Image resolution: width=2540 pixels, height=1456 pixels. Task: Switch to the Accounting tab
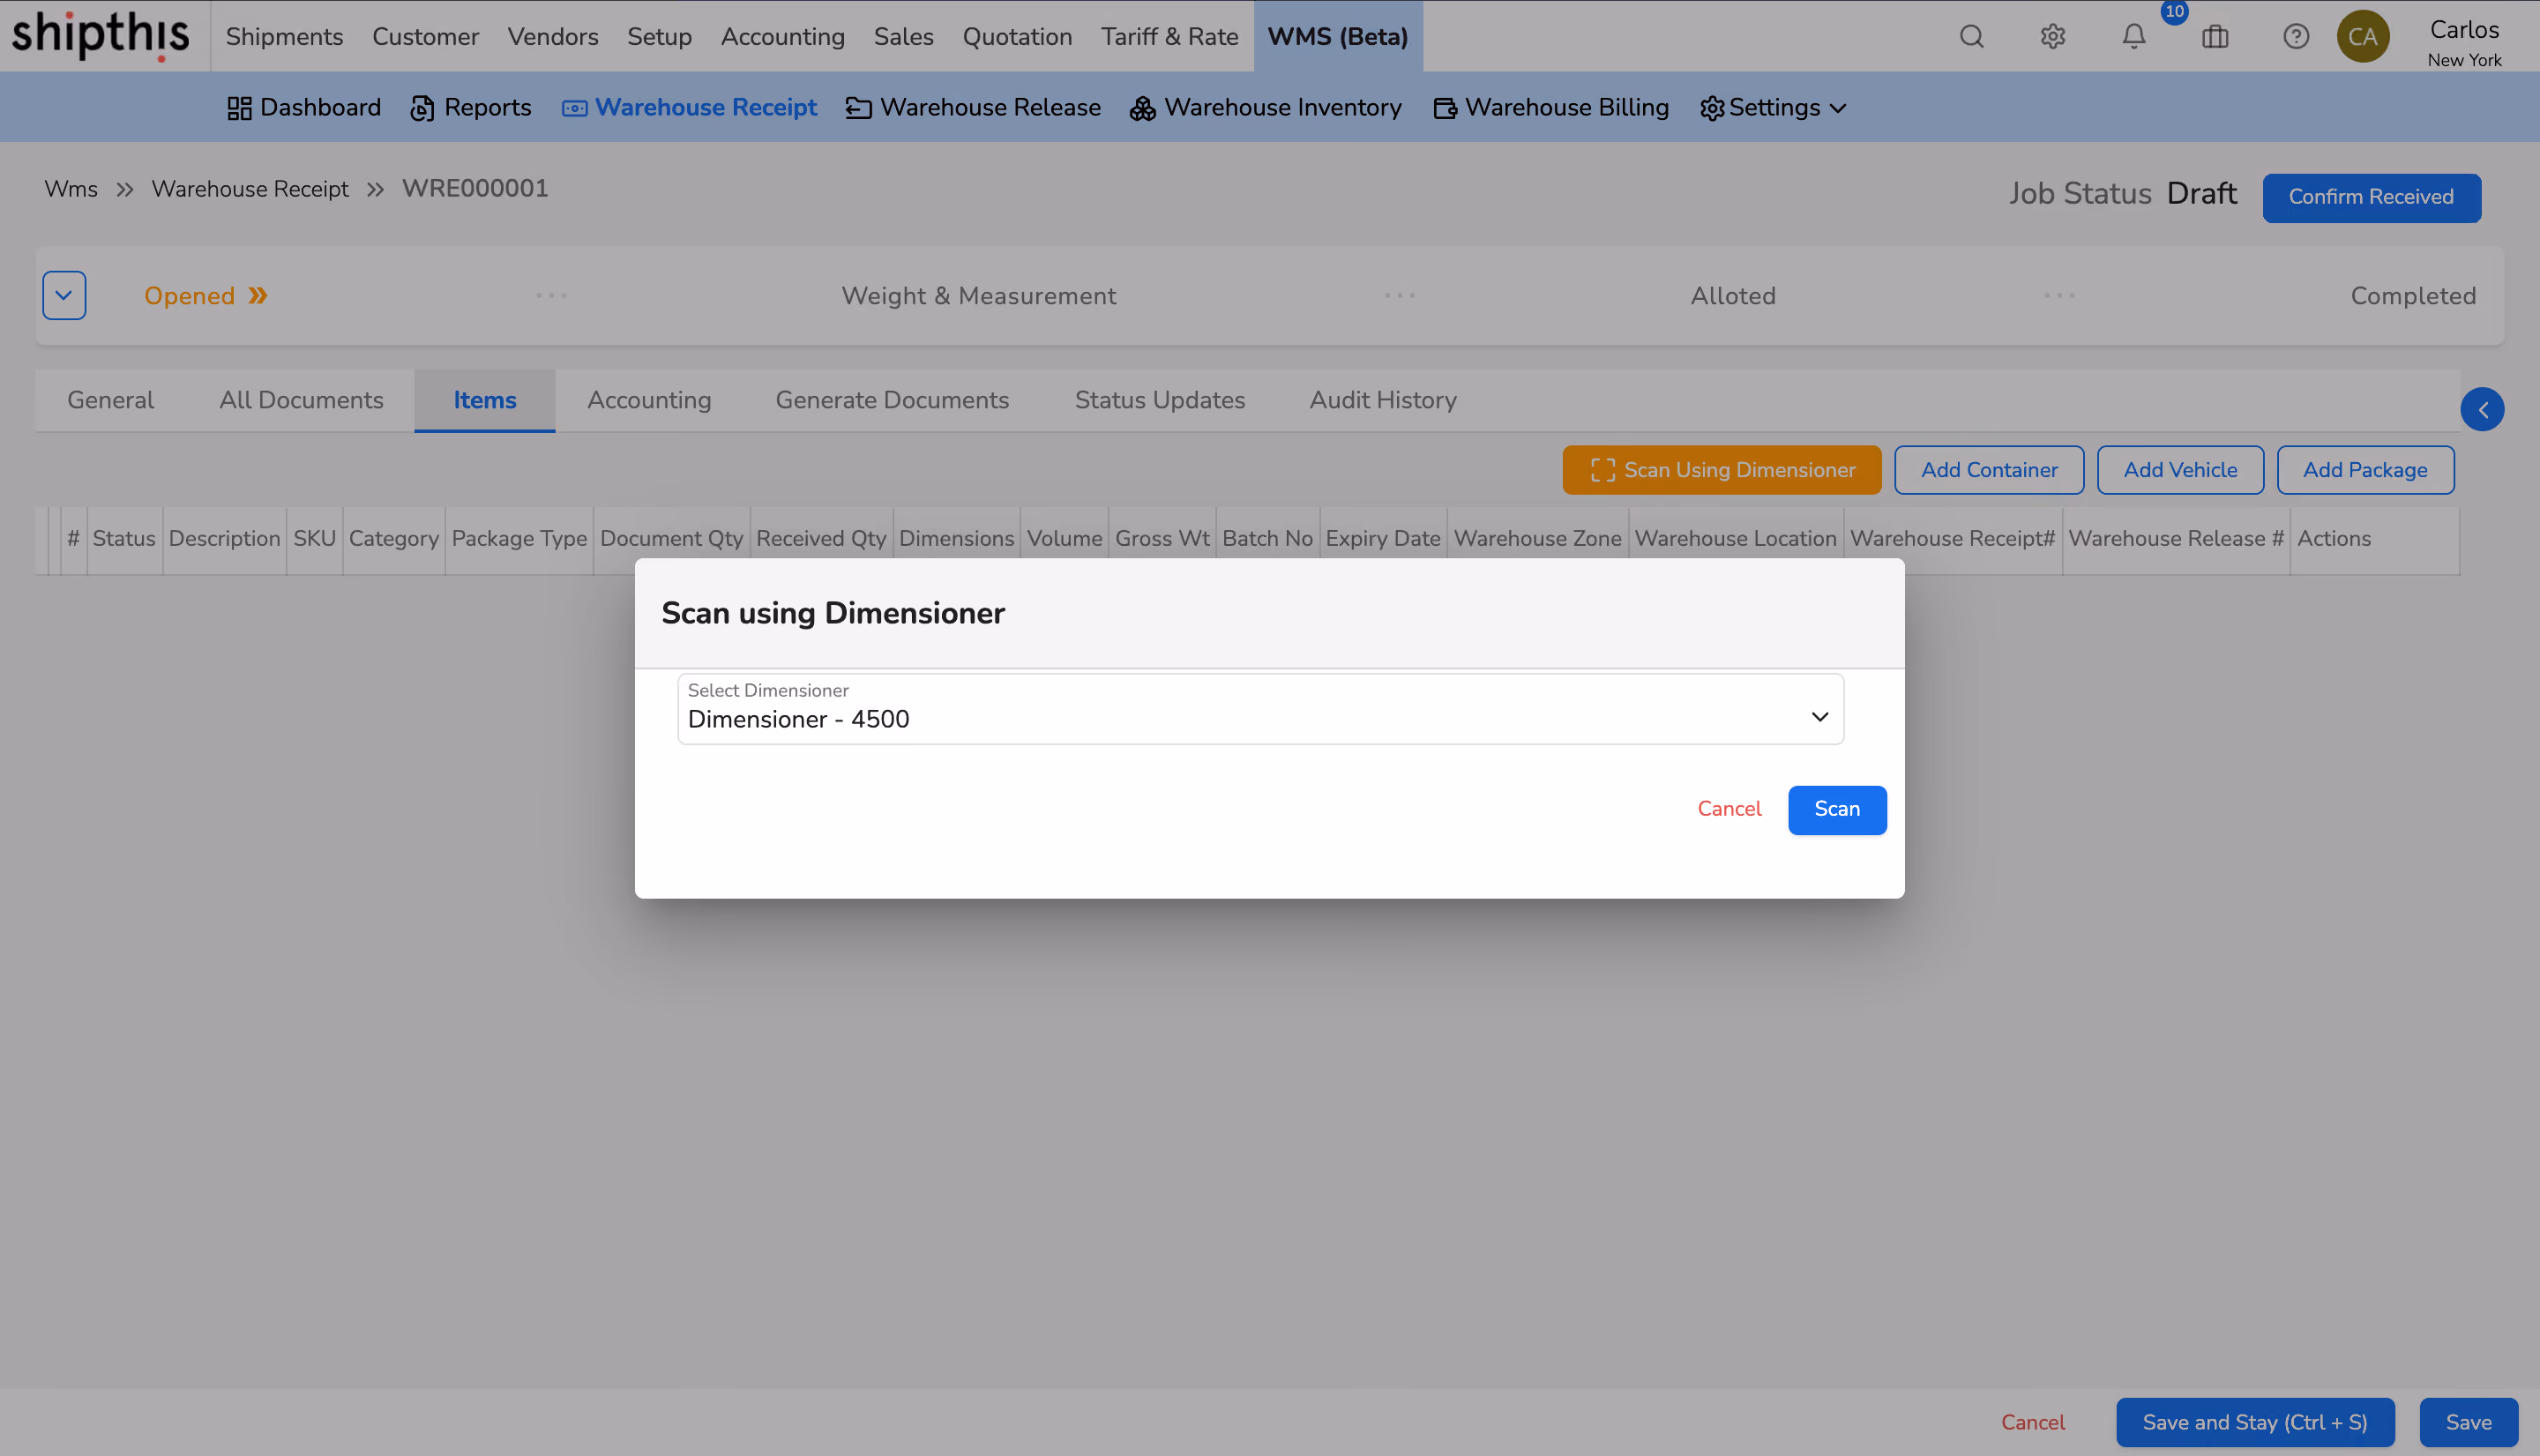coord(649,401)
